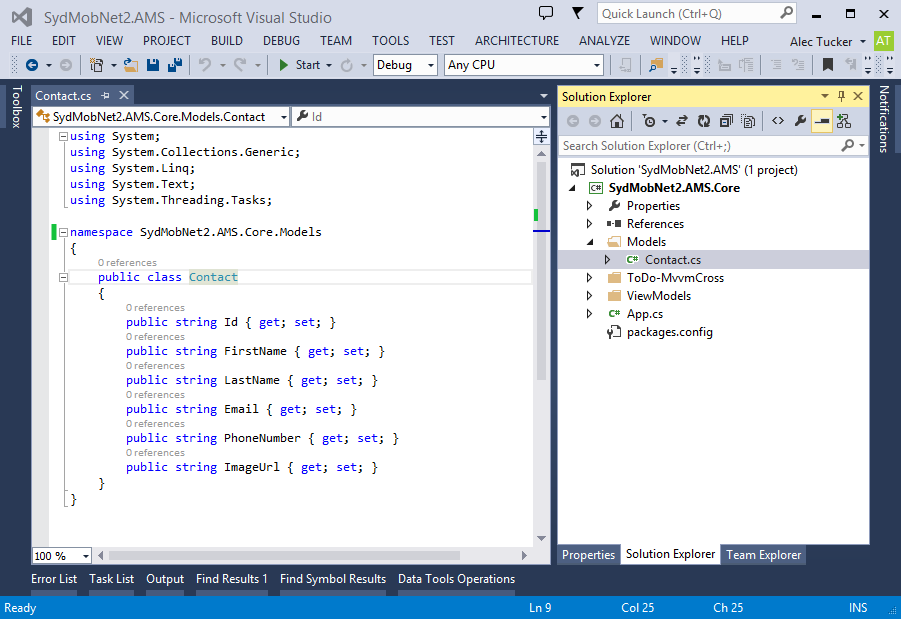Click the AT user avatar badge
This screenshot has width=901, height=619.
tap(883, 41)
